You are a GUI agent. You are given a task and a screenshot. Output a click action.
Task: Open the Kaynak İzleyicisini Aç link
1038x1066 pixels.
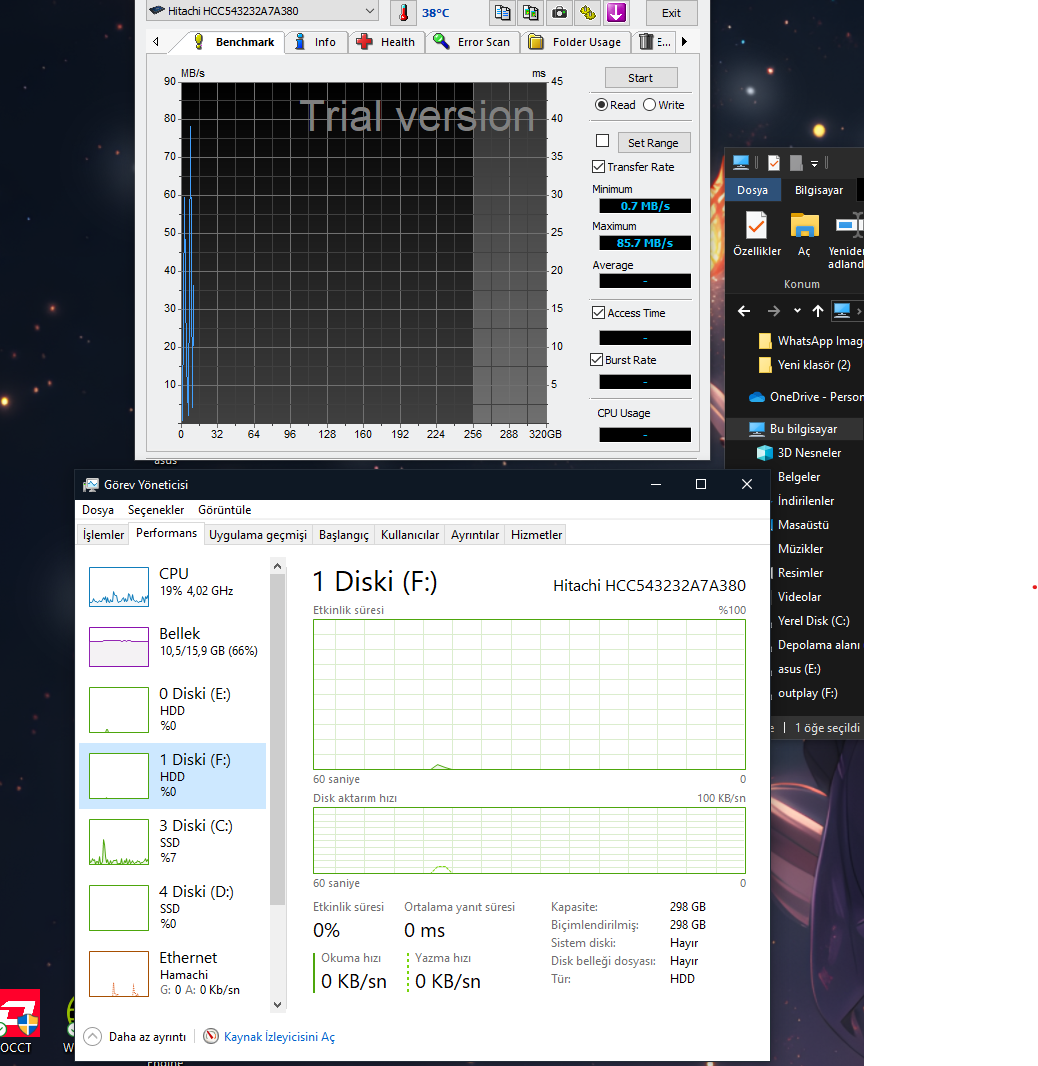click(x=279, y=1037)
